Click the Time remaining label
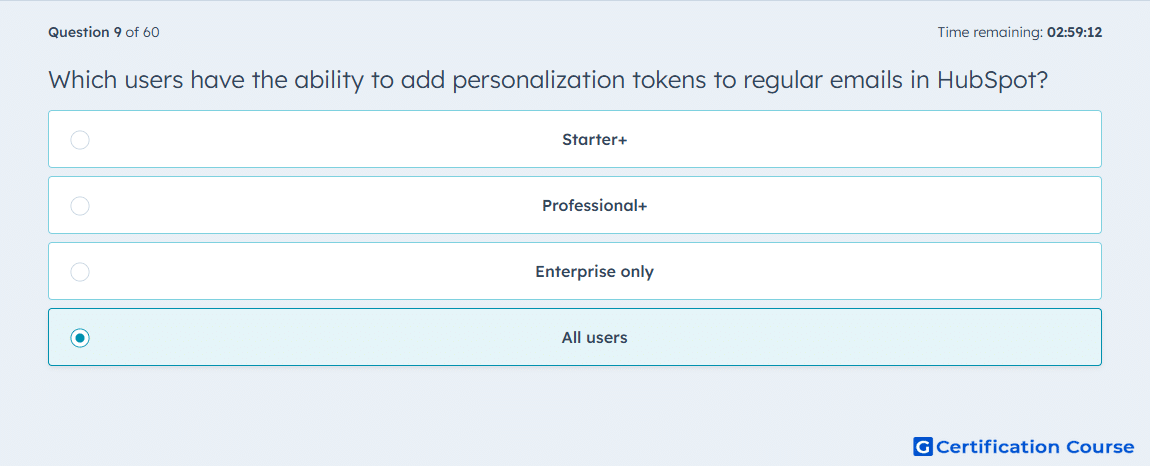Viewport: 1150px width, 466px height. [990, 32]
